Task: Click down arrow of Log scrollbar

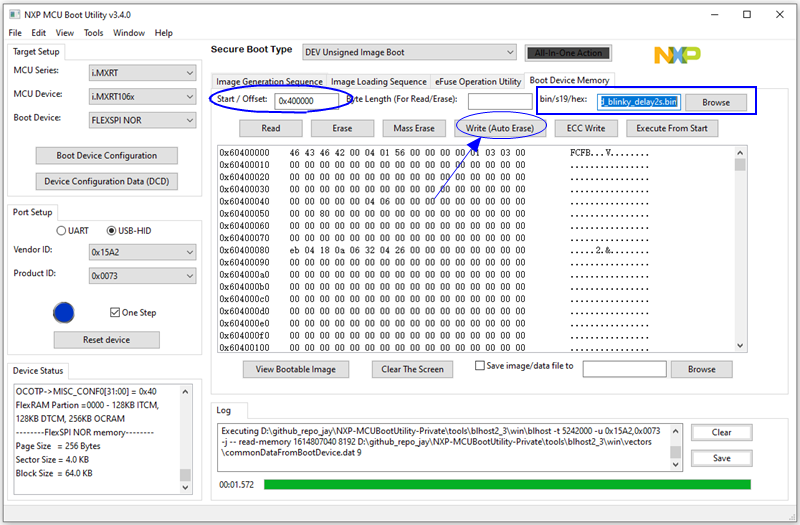Action: pos(676,464)
